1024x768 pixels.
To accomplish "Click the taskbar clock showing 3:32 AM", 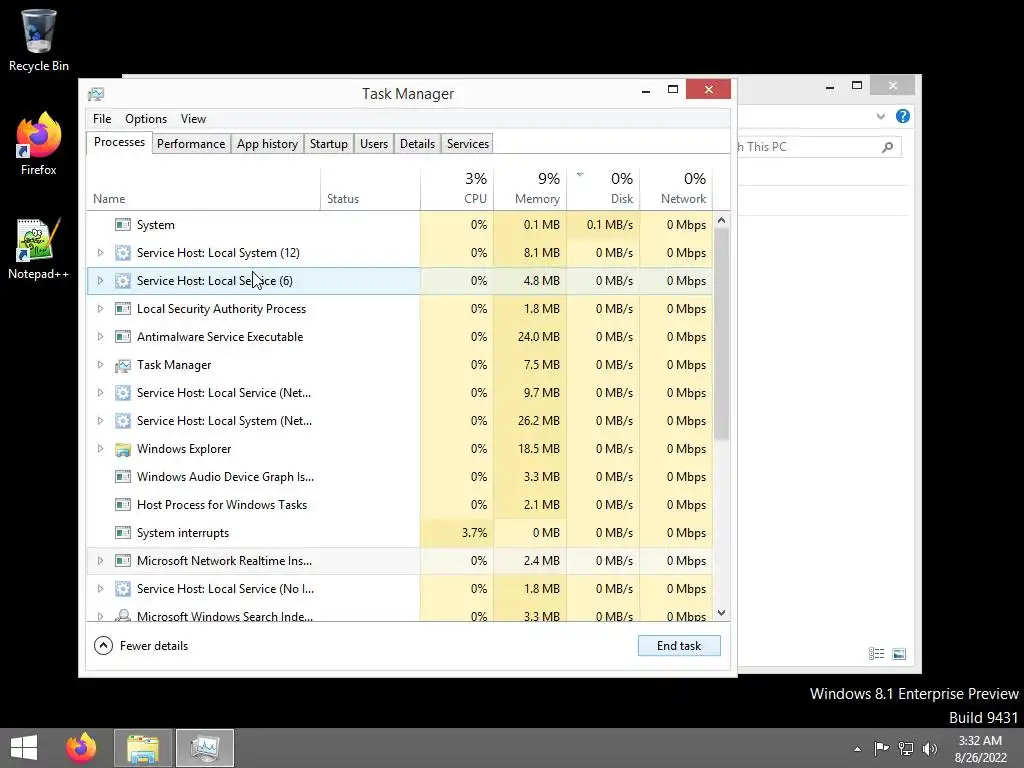I will [x=980, y=749].
